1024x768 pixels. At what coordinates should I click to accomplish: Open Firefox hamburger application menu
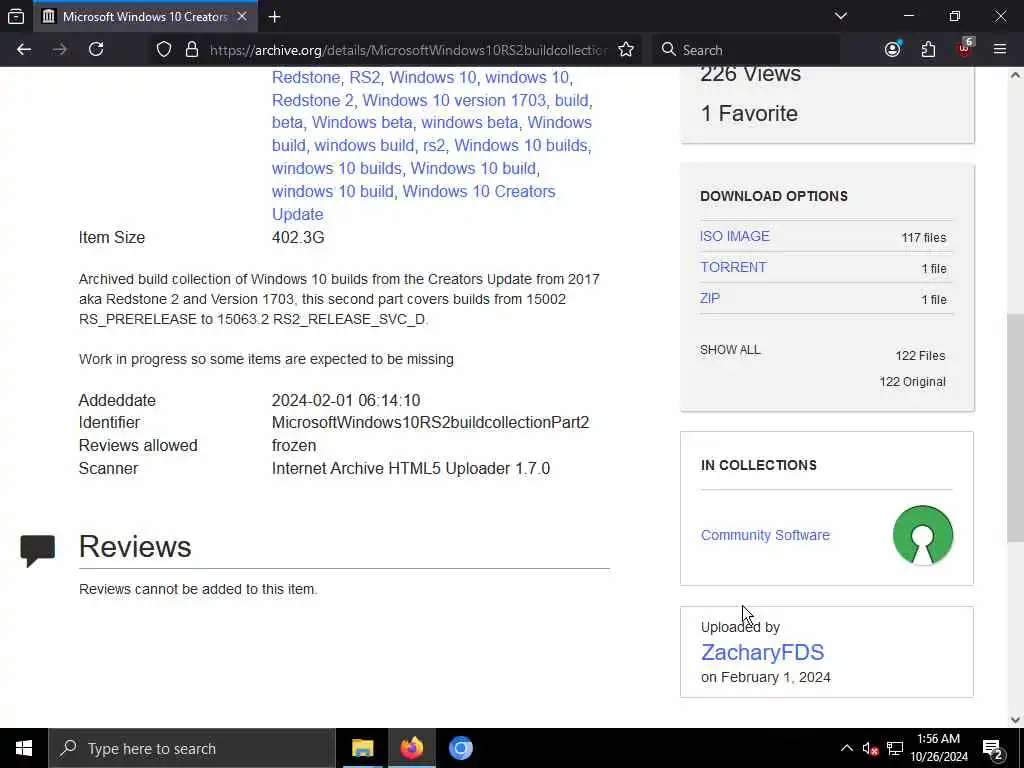1000,50
